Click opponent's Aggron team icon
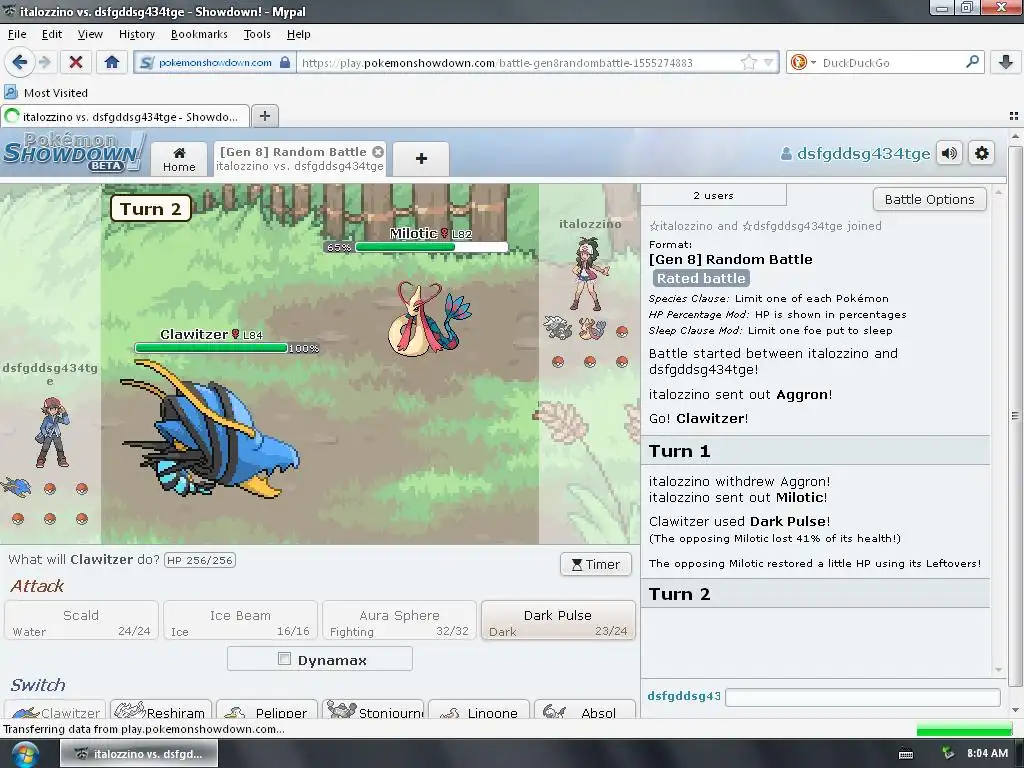The image size is (1024, 768). click(x=558, y=328)
